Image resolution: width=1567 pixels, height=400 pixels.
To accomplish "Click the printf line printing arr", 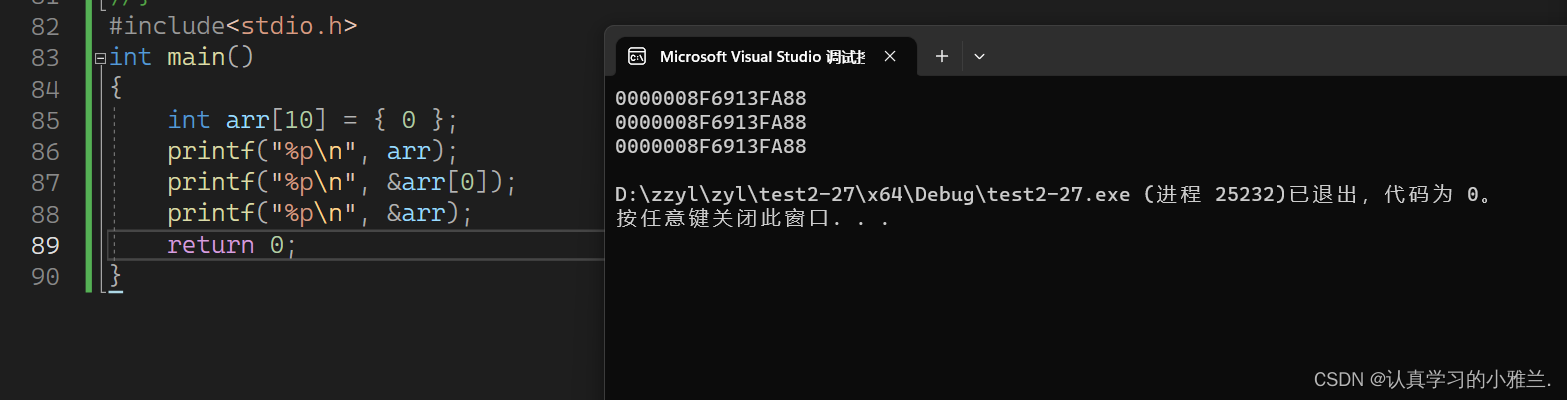I will [x=312, y=152].
